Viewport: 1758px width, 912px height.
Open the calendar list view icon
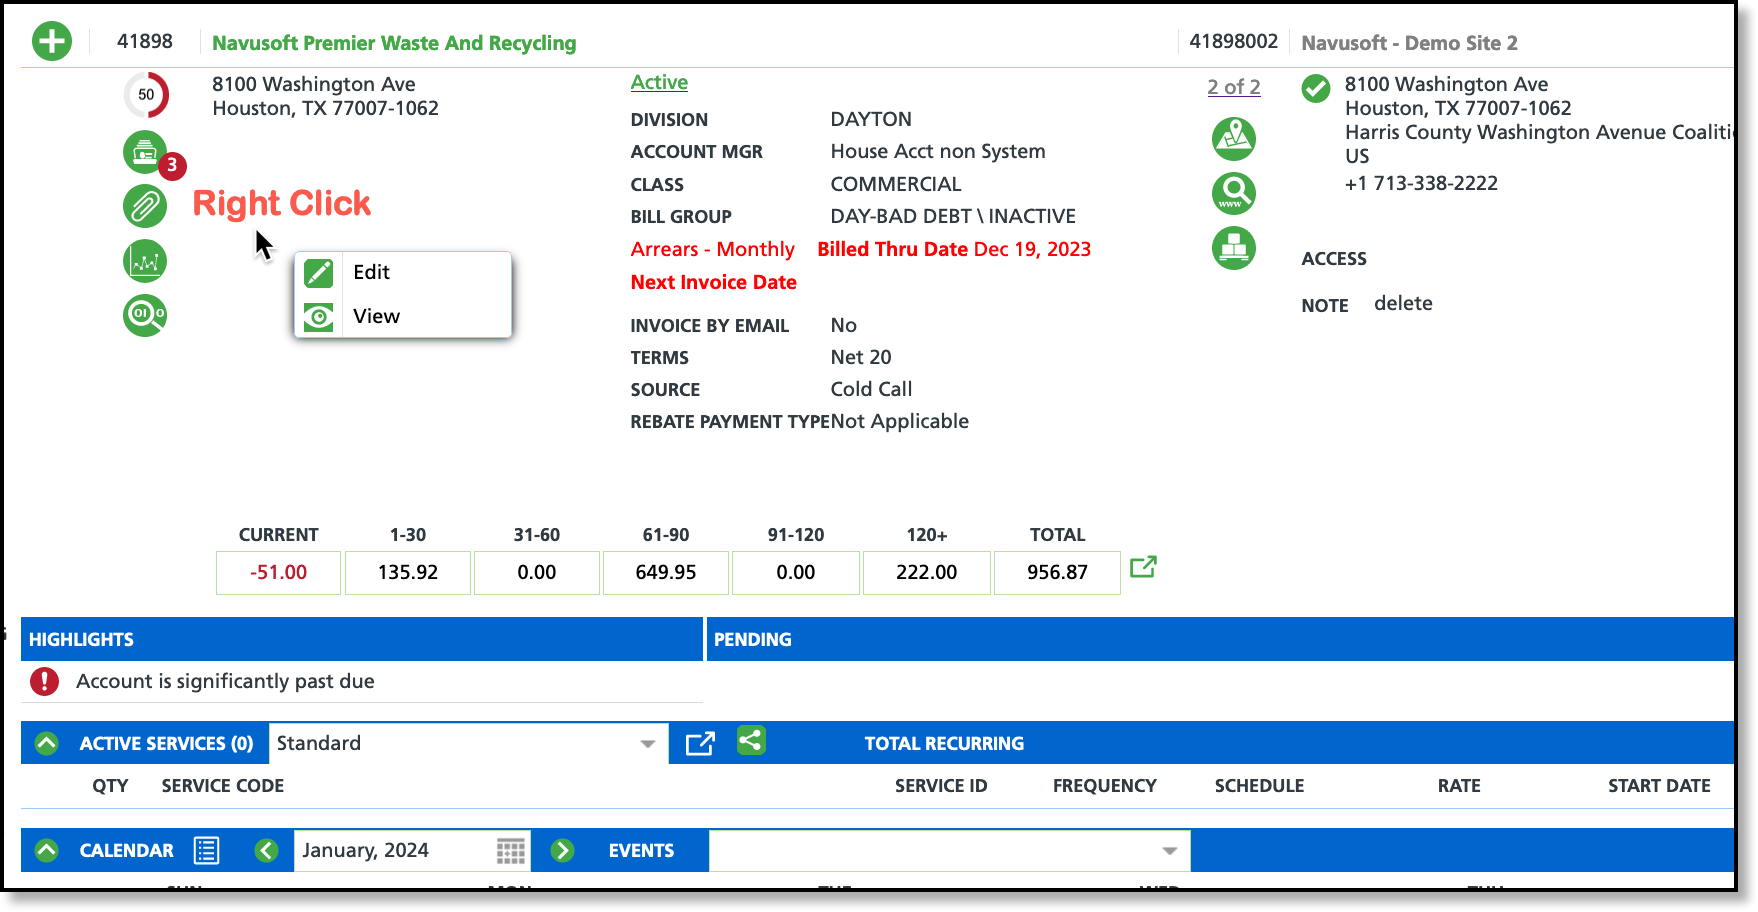[207, 850]
